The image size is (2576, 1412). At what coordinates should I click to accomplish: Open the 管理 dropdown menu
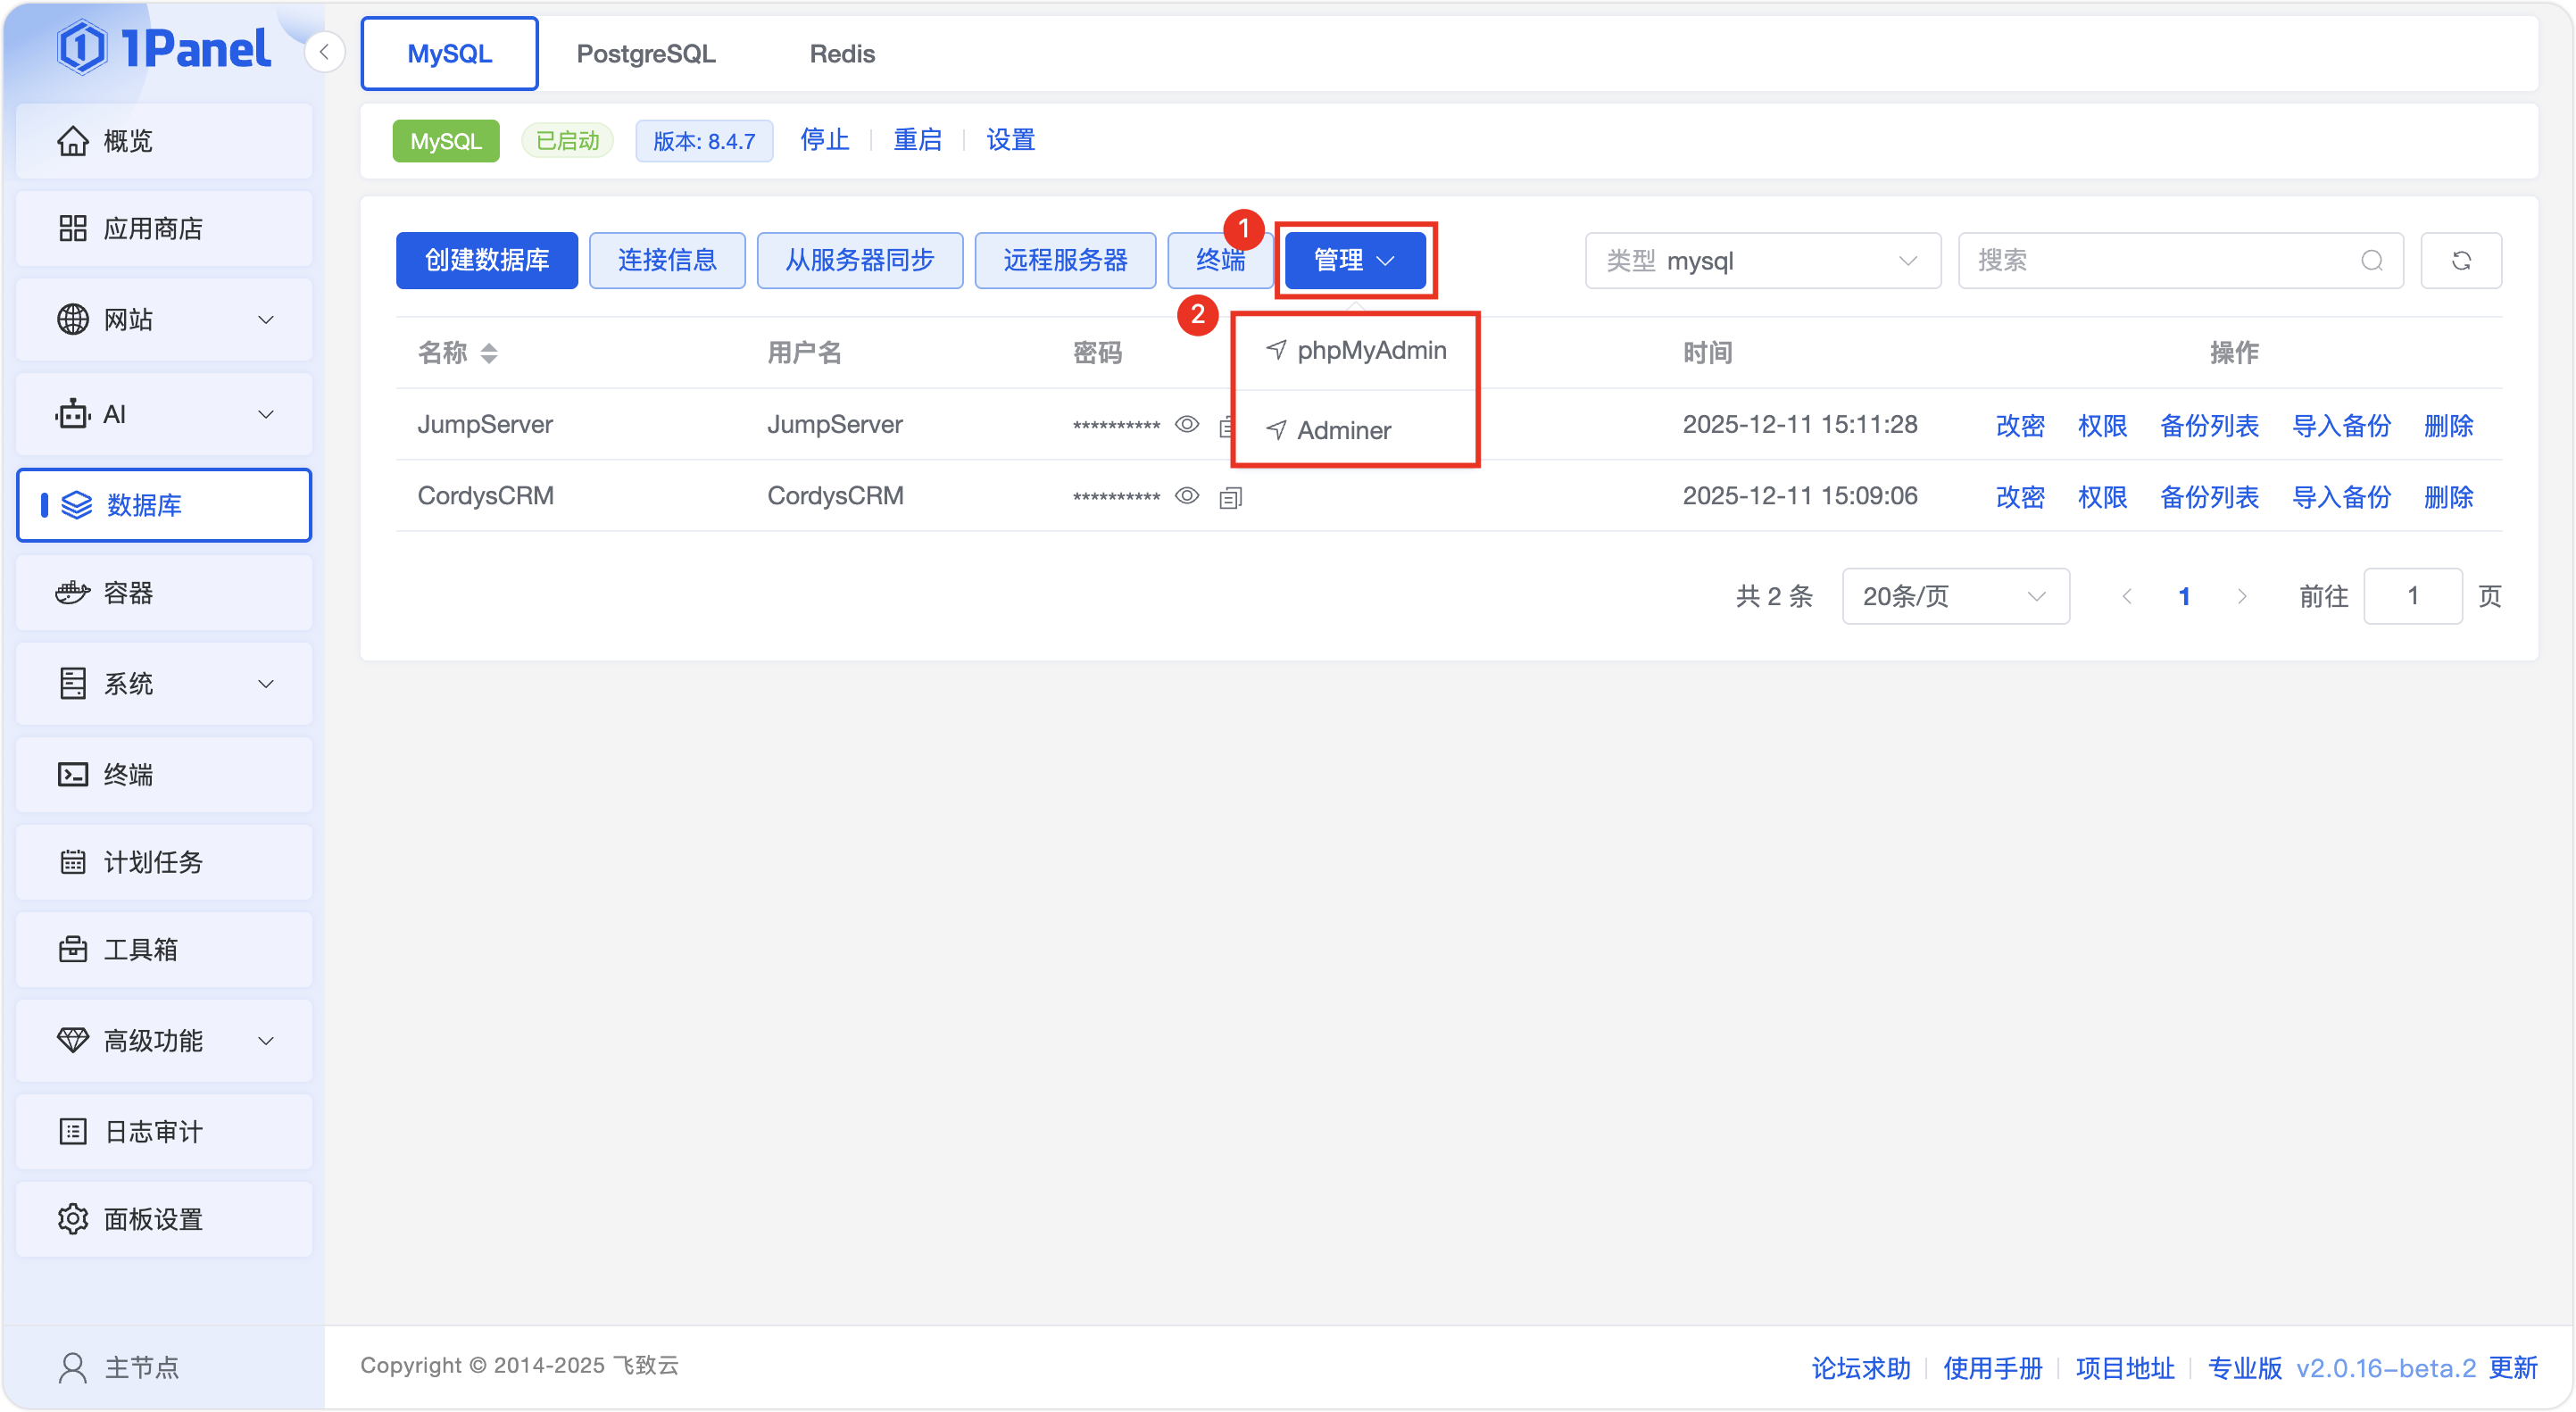click(1354, 260)
